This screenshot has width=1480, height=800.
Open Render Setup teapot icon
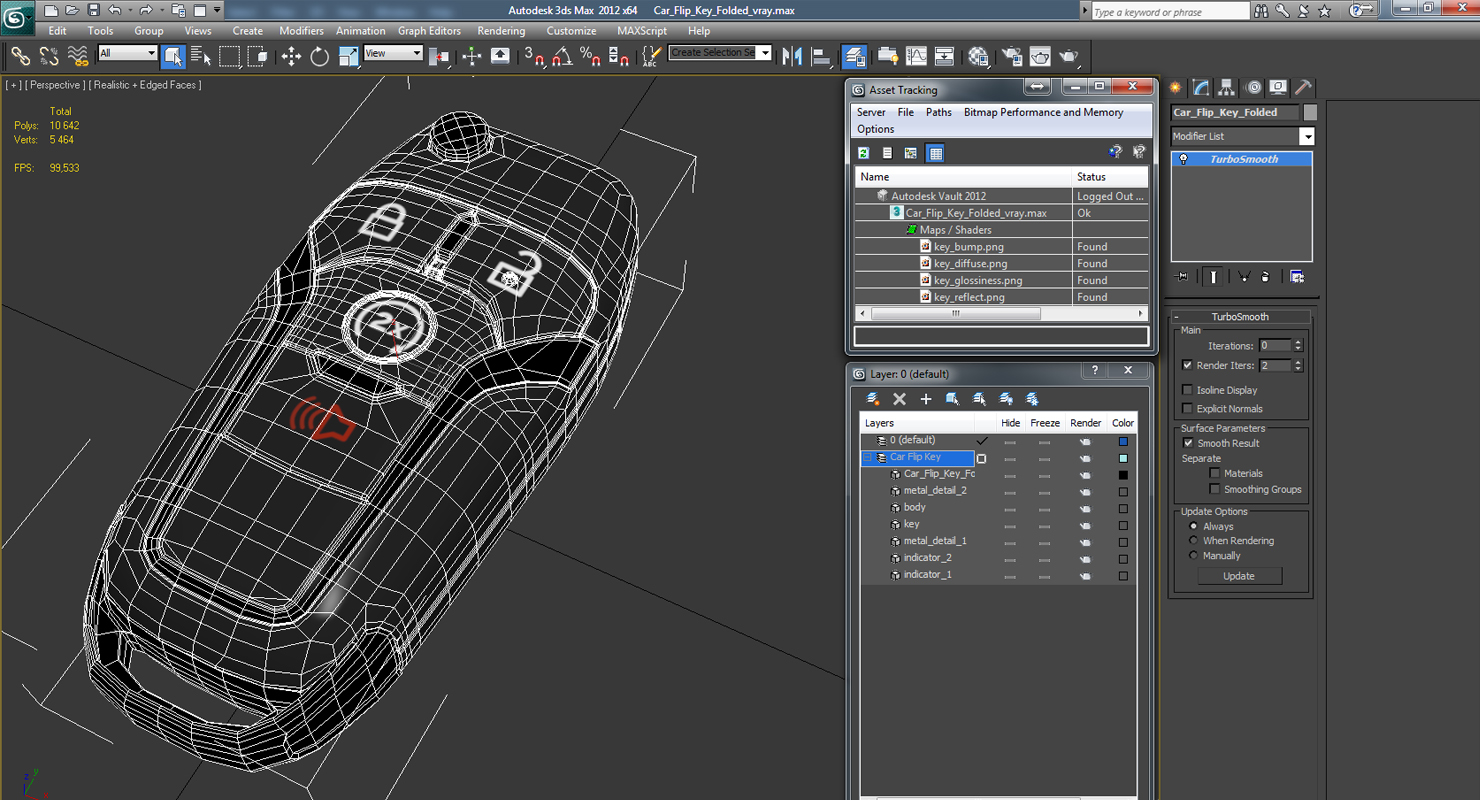point(1012,56)
